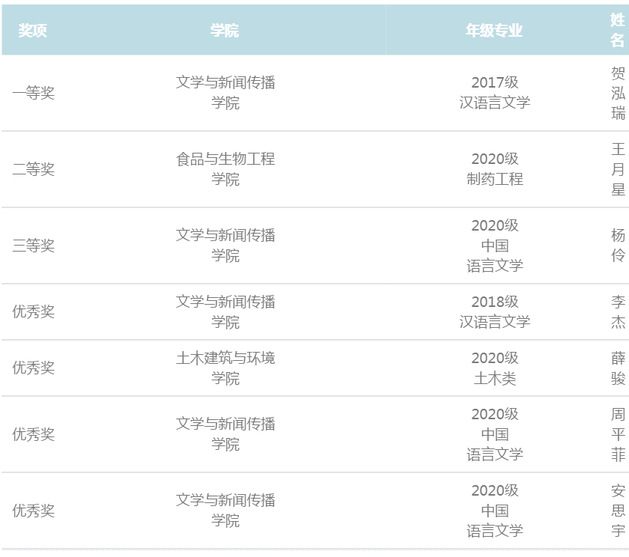The width and height of the screenshot is (629, 557).
Task: Select the 一等奖 award cell
Action: [32, 92]
